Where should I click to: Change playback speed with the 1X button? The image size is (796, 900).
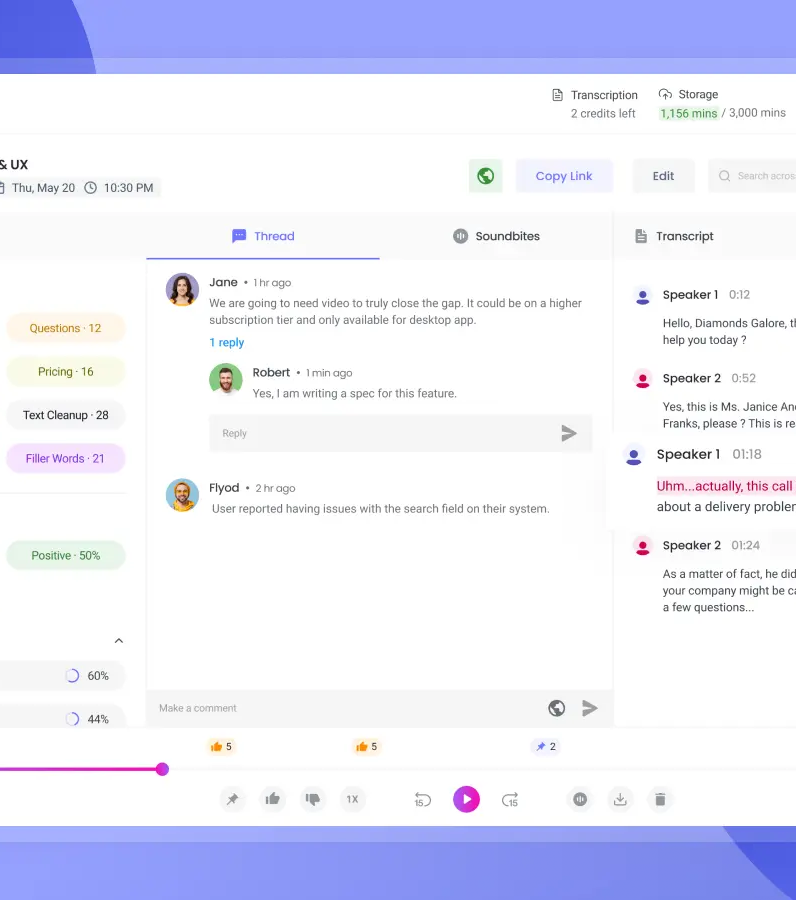coord(352,799)
